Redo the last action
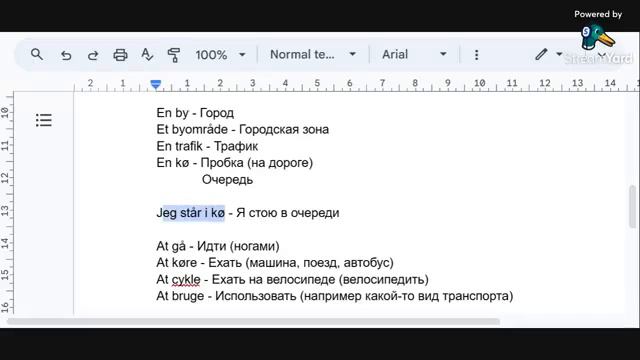This screenshot has width=640, height=360. [93, 55]
